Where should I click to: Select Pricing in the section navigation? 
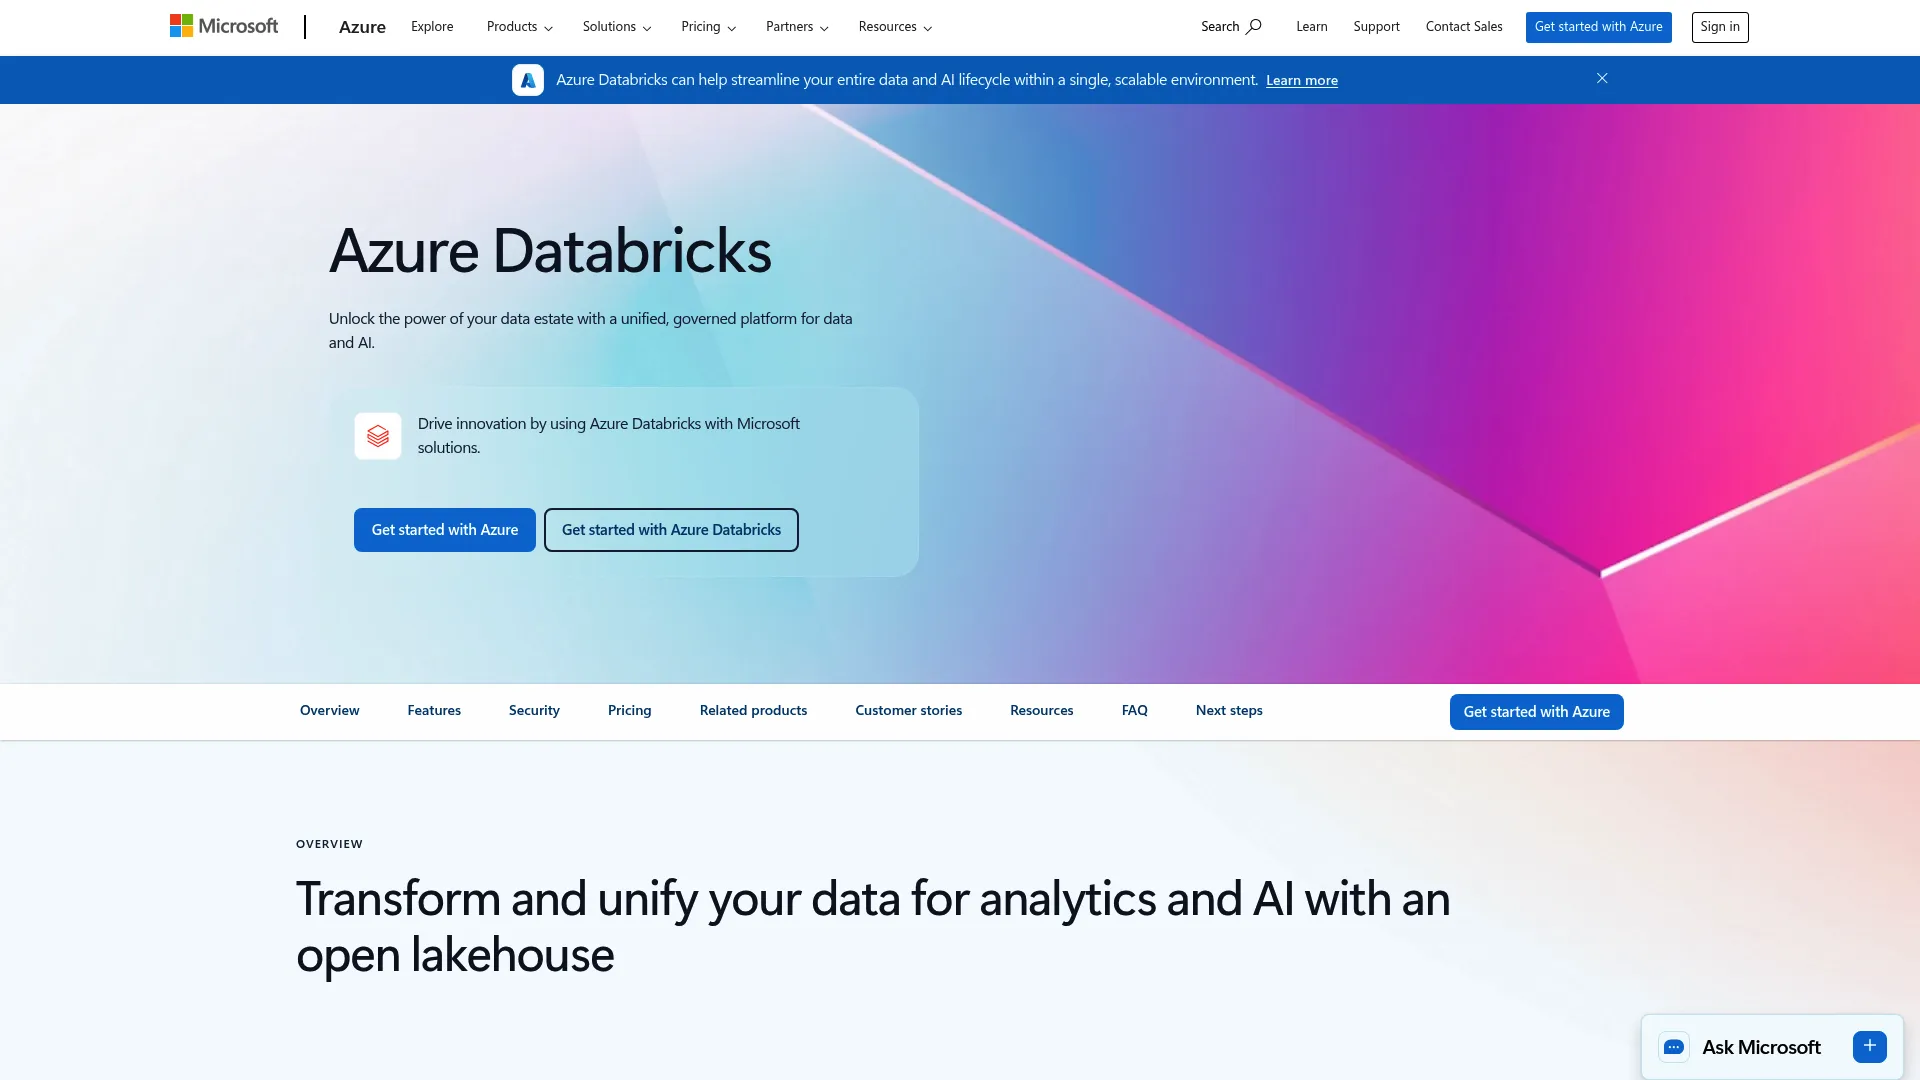(630, 711)
